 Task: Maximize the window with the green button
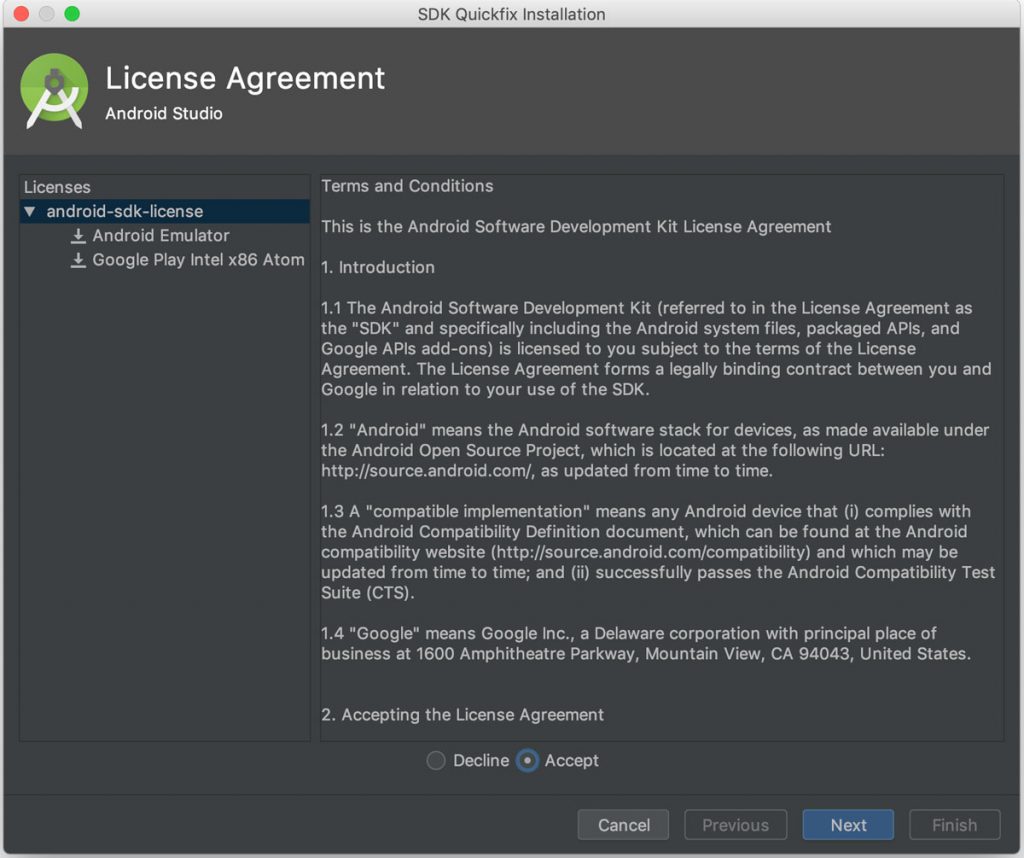(72, 14)
